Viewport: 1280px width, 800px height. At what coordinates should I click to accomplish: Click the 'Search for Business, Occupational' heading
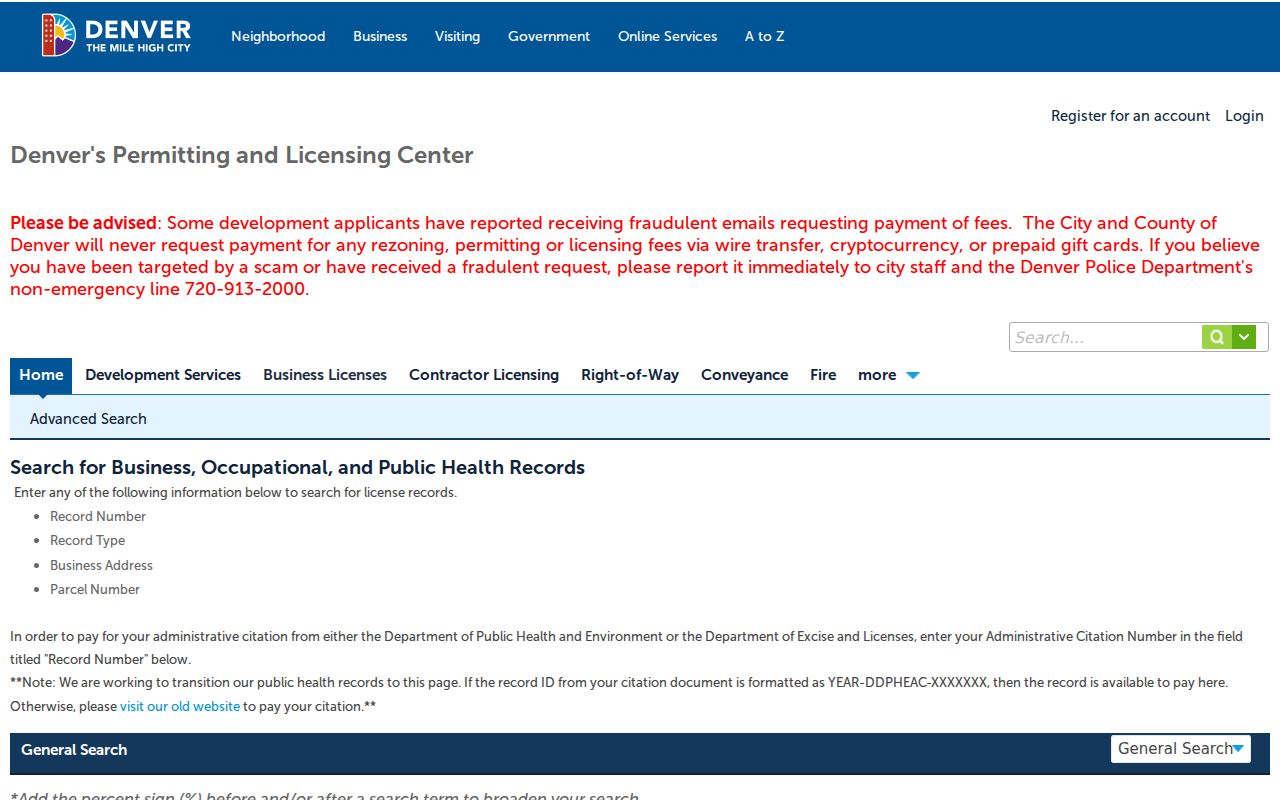[297, 467]
